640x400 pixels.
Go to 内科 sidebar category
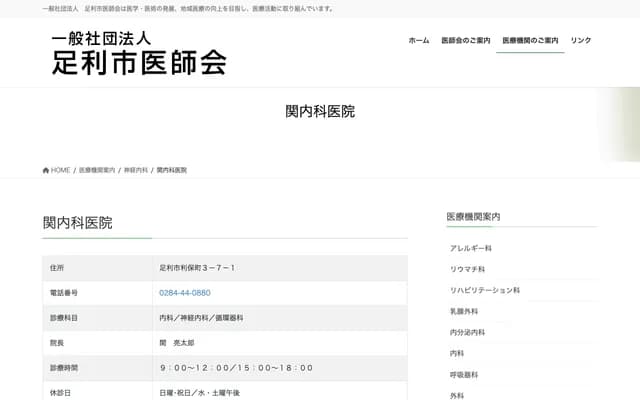pyautogui.click(x=458, y=353)
